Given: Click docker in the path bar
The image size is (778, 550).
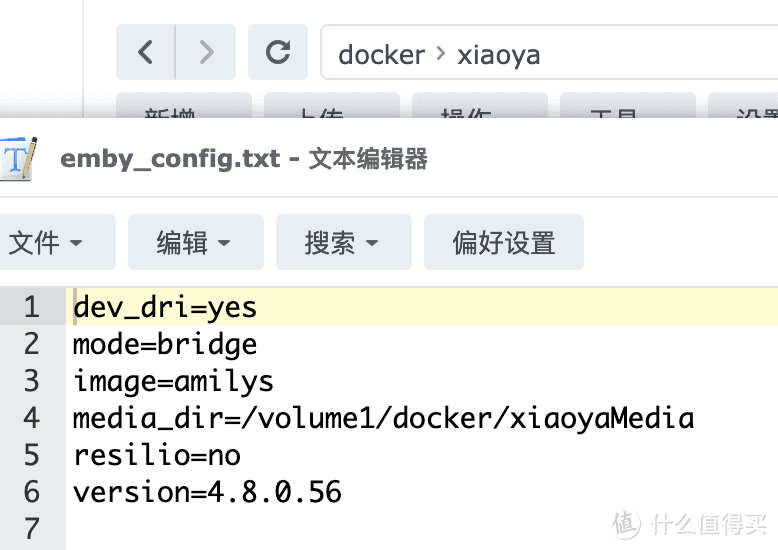Looking at the screenshot, I should [381, 54].
